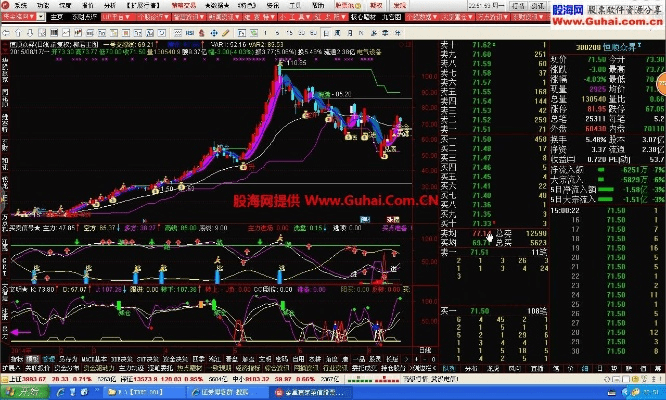Switch chart to 30-minute period
This screenshot has width=666, height=400.
[302, 33]
